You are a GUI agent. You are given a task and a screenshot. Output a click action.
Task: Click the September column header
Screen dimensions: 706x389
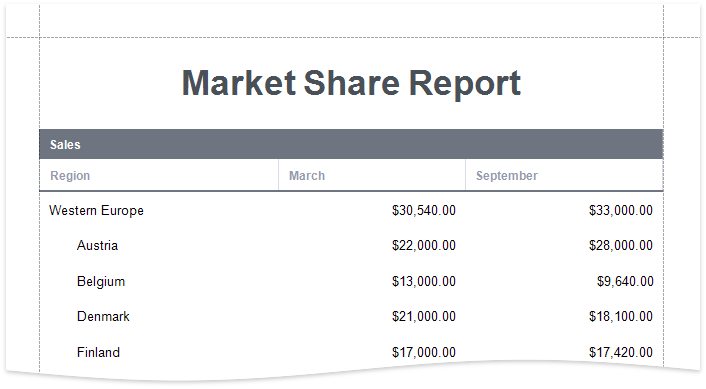tap(507, 176)
